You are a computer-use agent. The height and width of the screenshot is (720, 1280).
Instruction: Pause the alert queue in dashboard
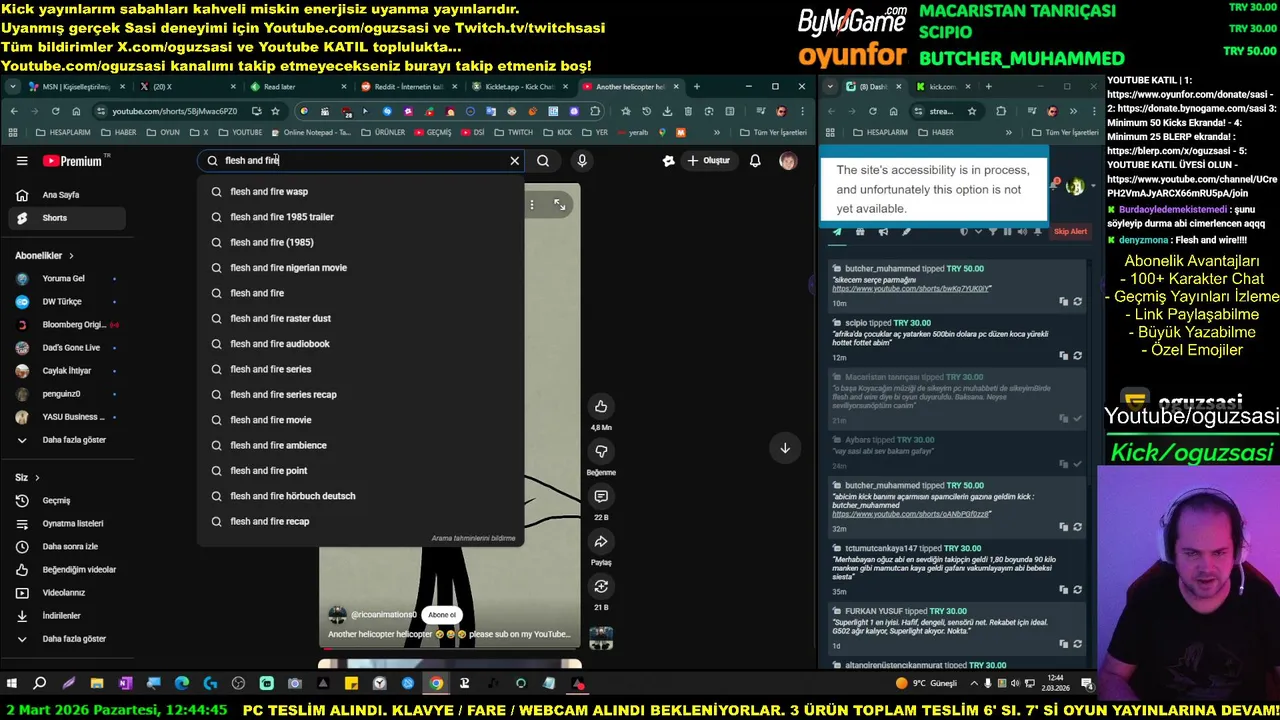pos(1007,232)
